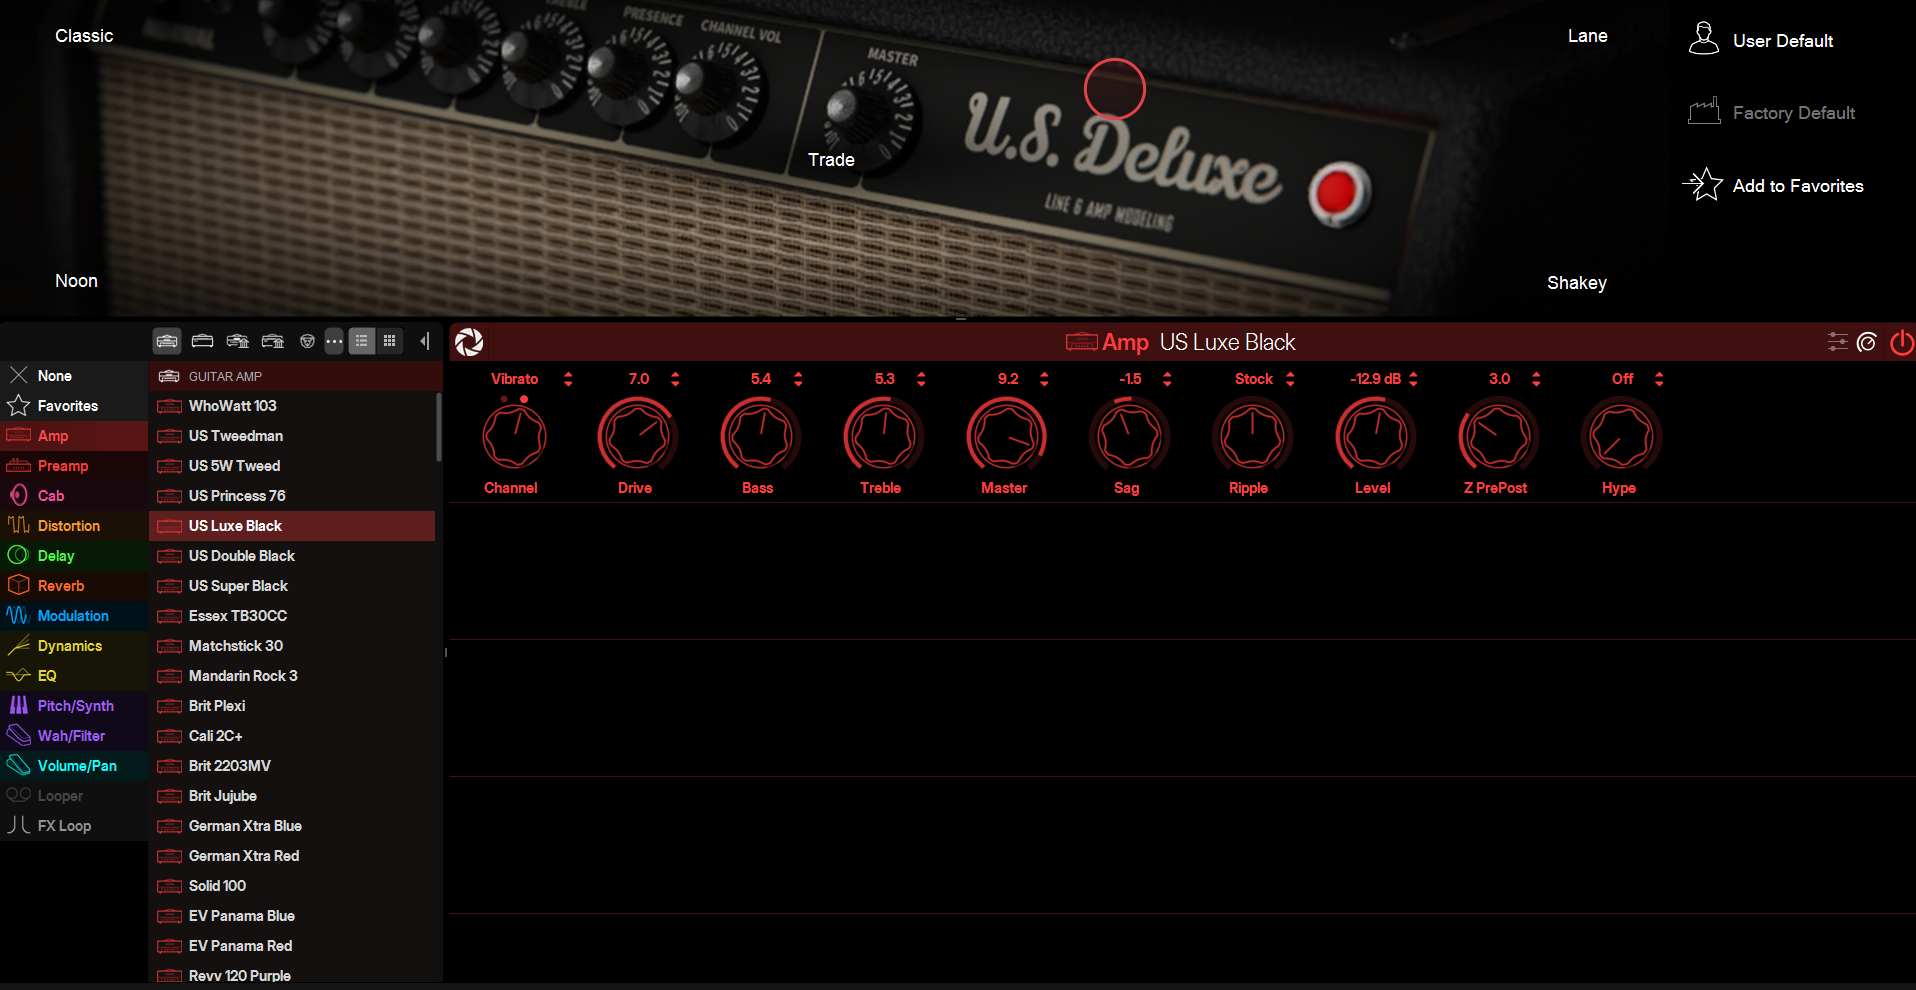Open the Amp category in sidebar

point(74,436)
